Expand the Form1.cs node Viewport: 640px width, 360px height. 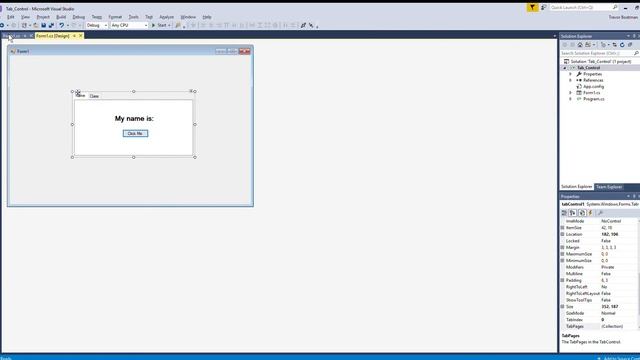pyautogui.click(x=571, y=93)
